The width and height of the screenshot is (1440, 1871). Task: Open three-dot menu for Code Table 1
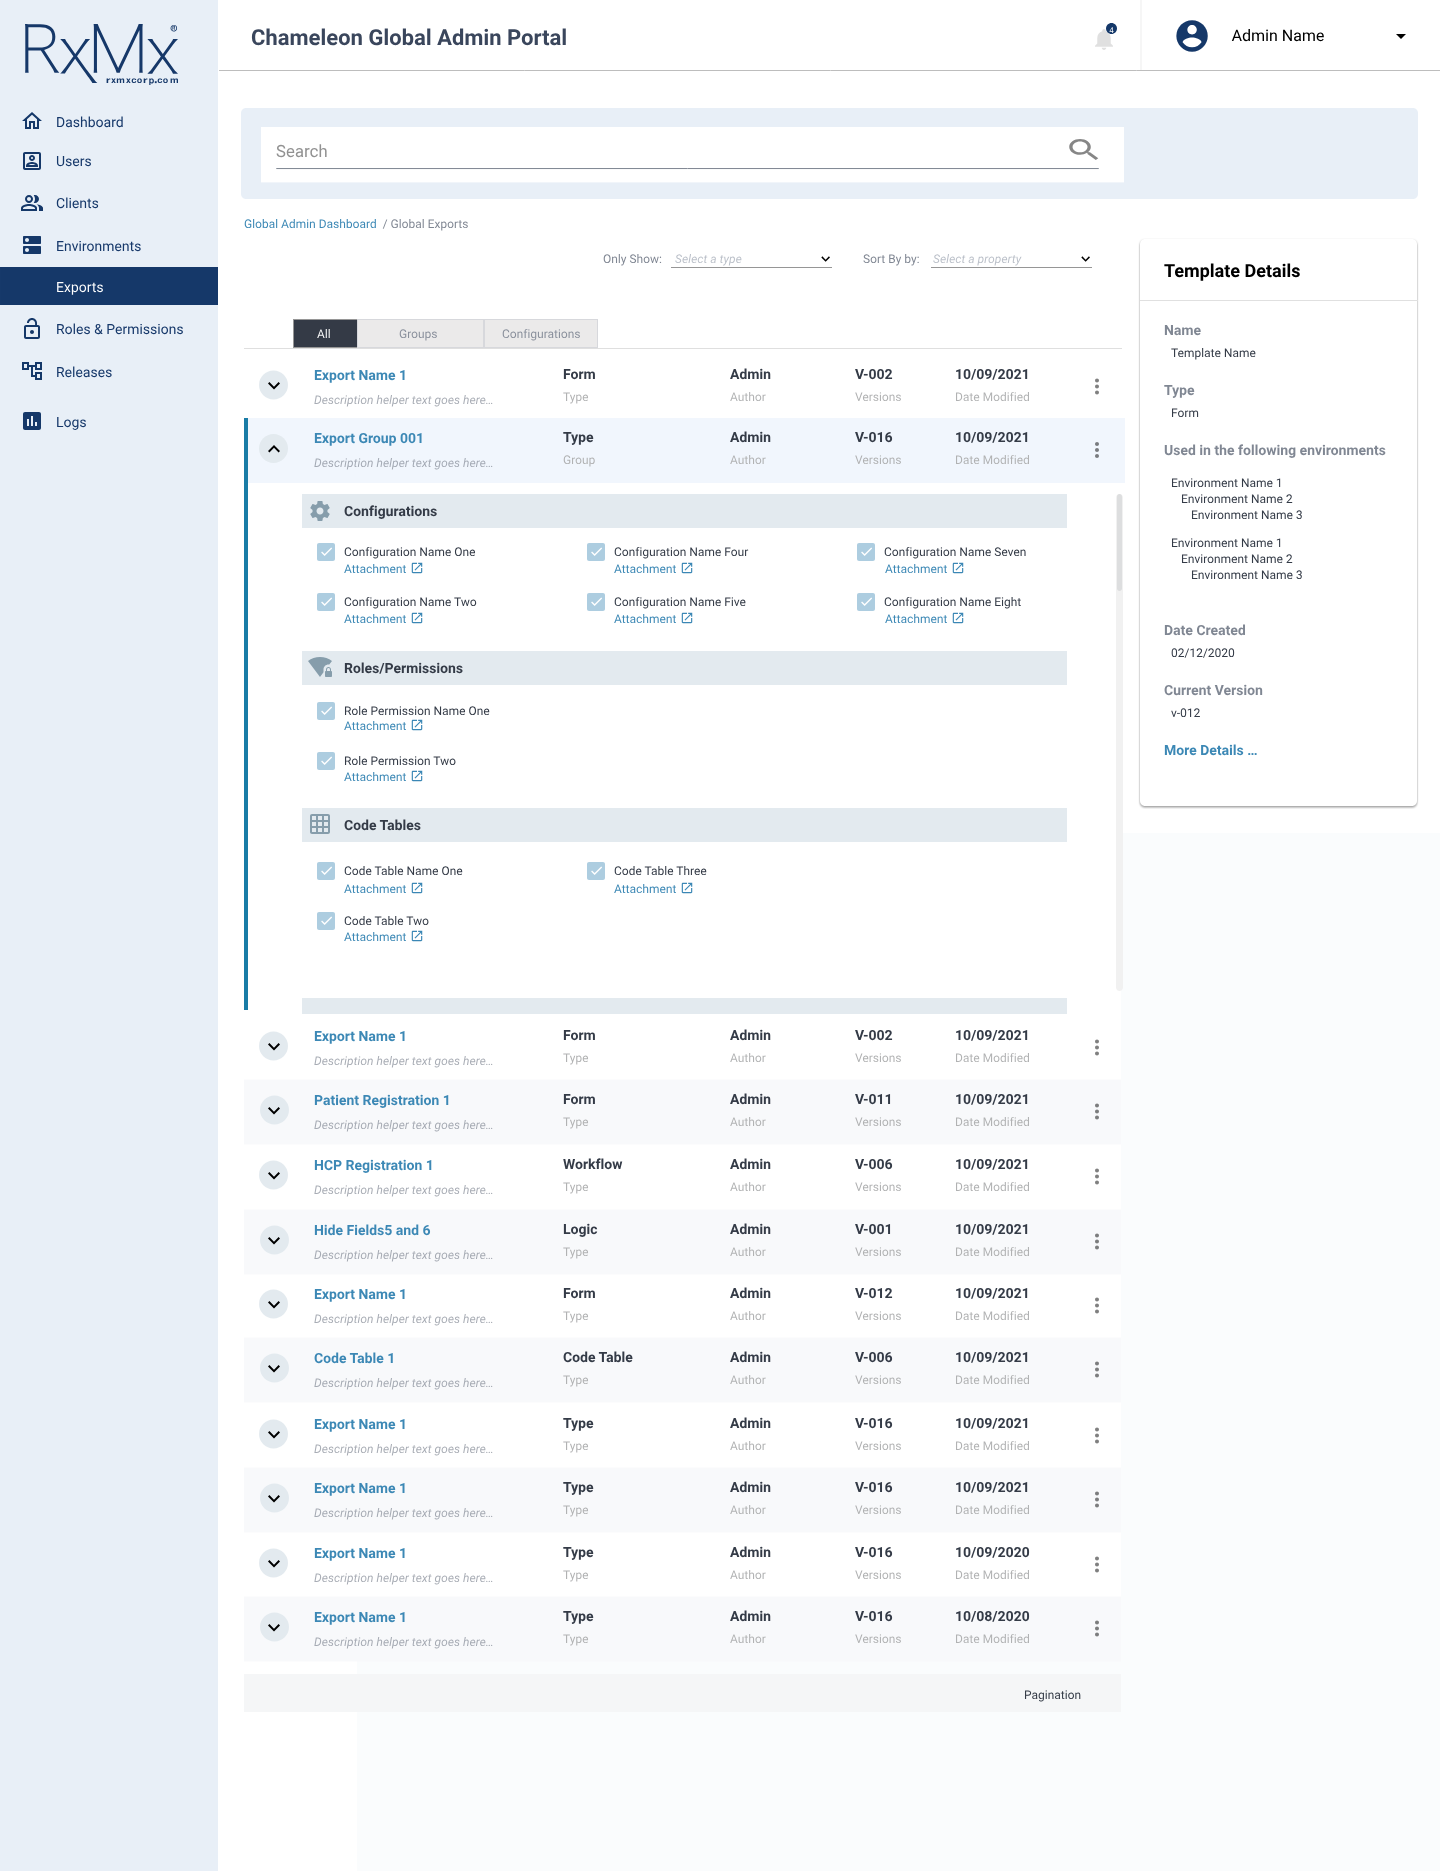click(1097, 1370)
